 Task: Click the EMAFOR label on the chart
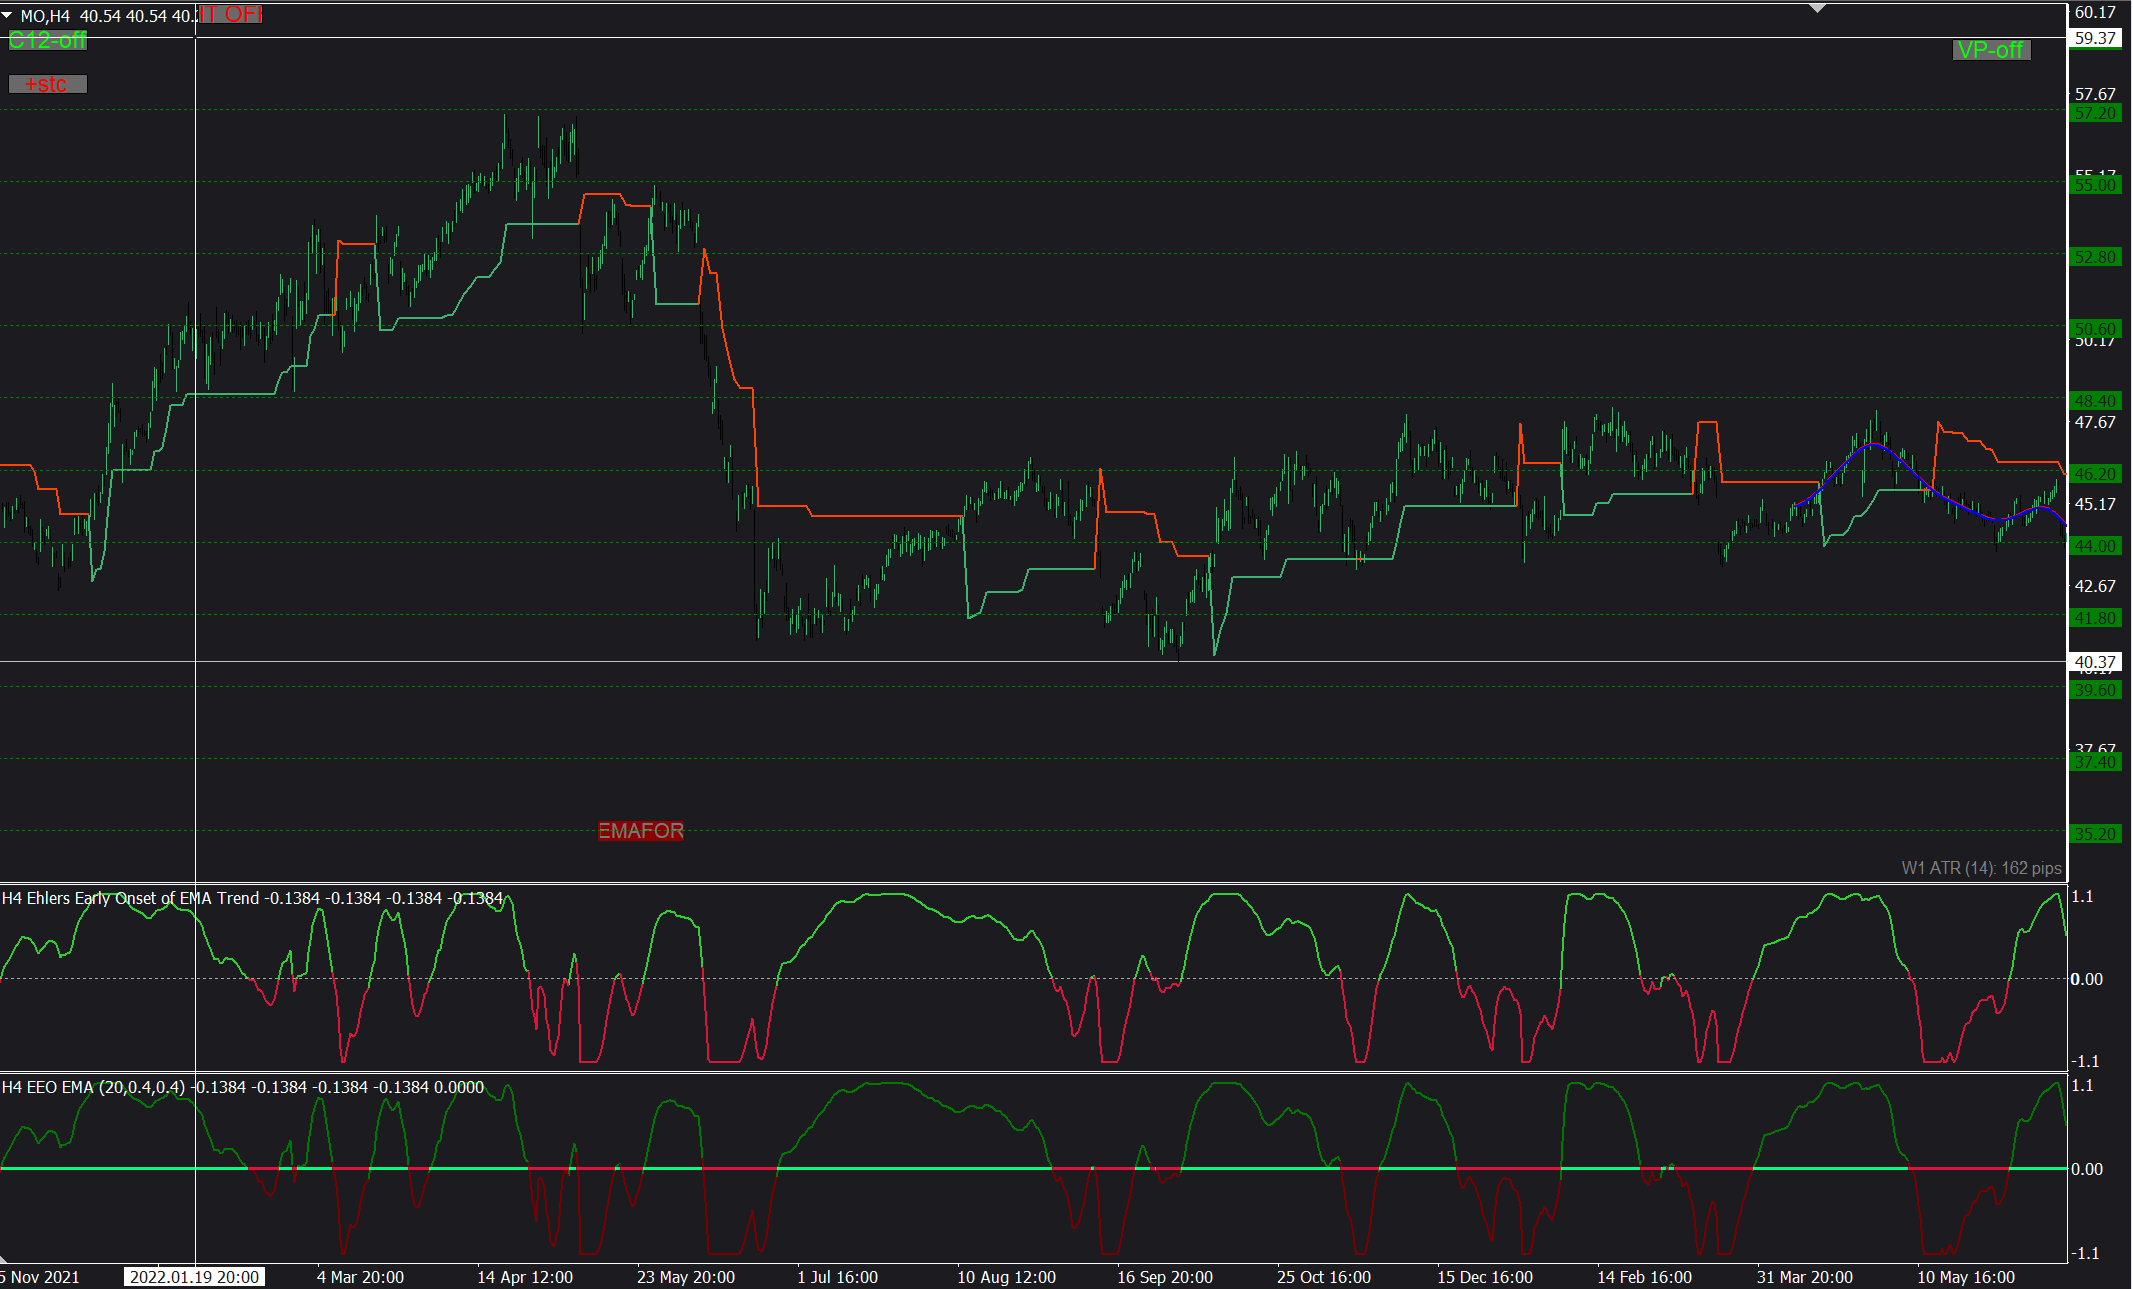641,831
